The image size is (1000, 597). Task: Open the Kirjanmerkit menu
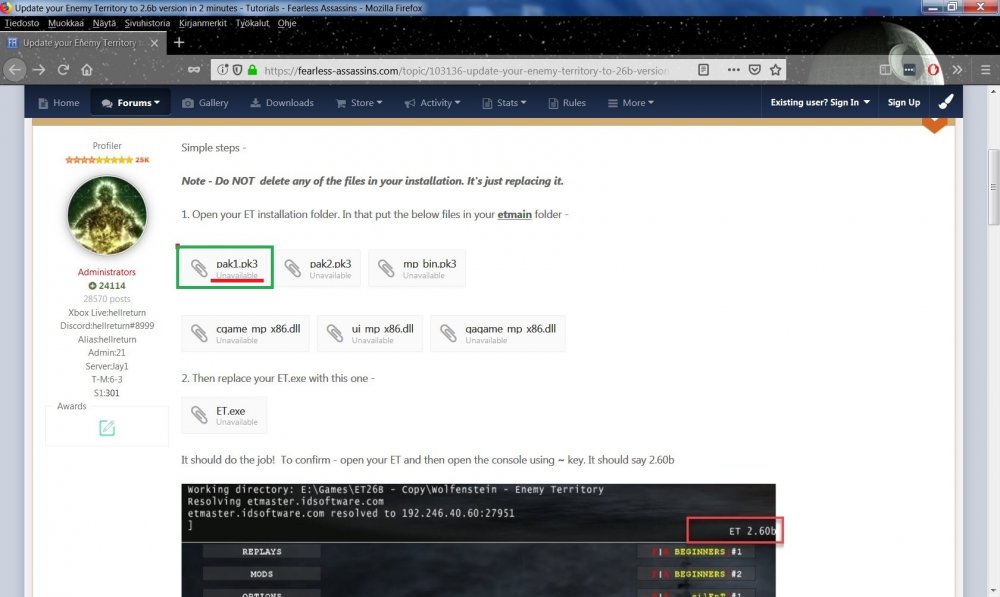[203, 23]
